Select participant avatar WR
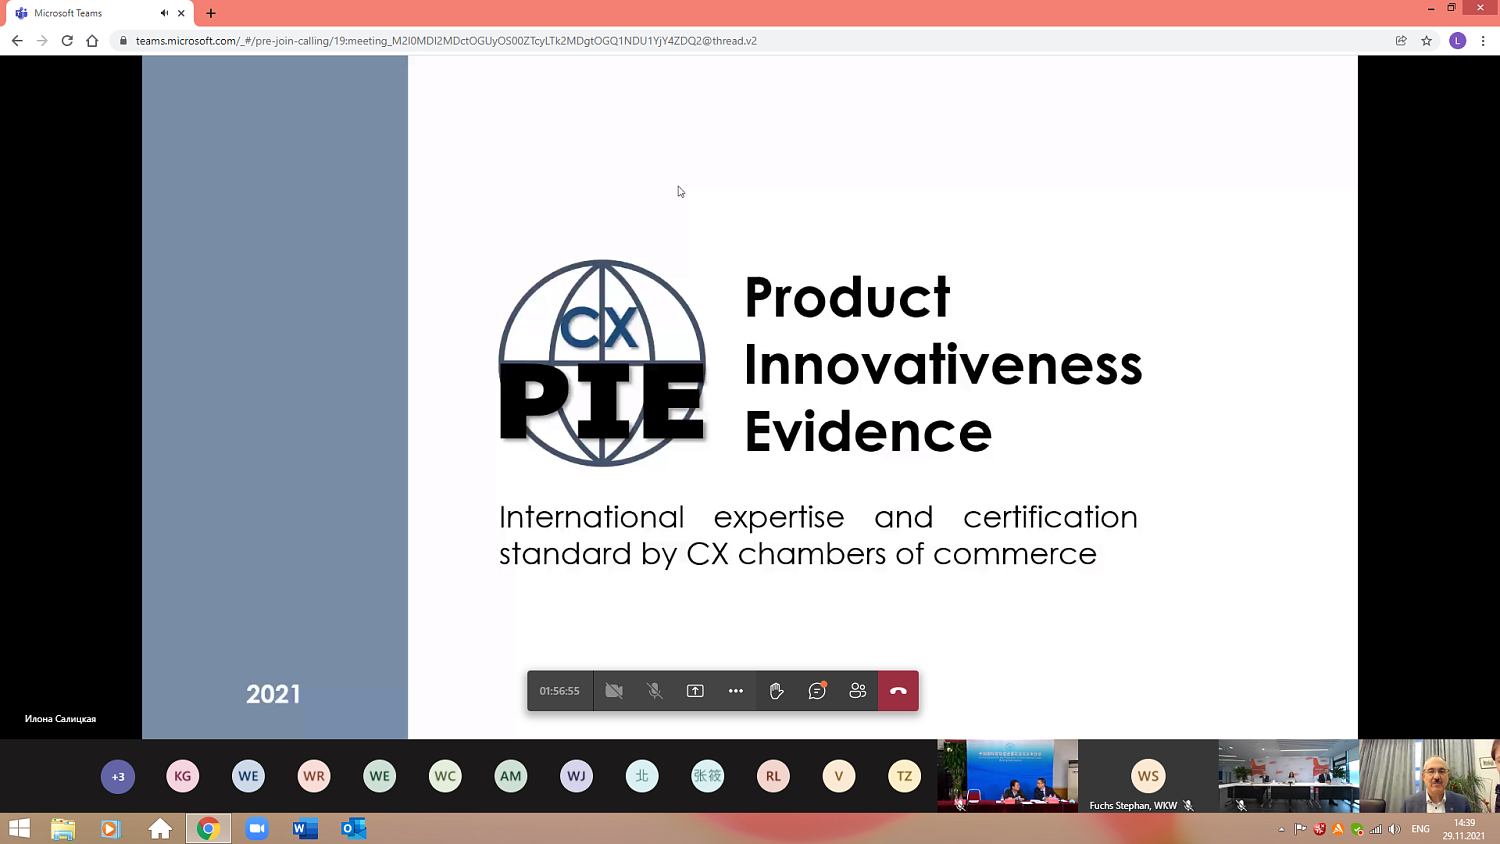1500x844 pixels. pyautogui.click(x=314, y=776)
